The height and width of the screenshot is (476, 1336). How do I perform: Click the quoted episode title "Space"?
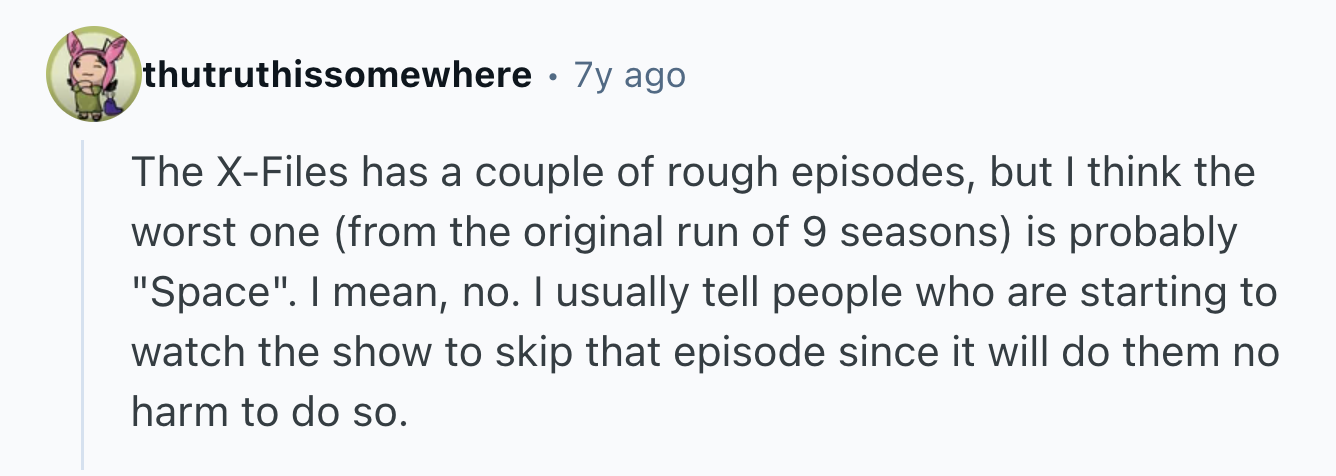click(x=207, y=293)
